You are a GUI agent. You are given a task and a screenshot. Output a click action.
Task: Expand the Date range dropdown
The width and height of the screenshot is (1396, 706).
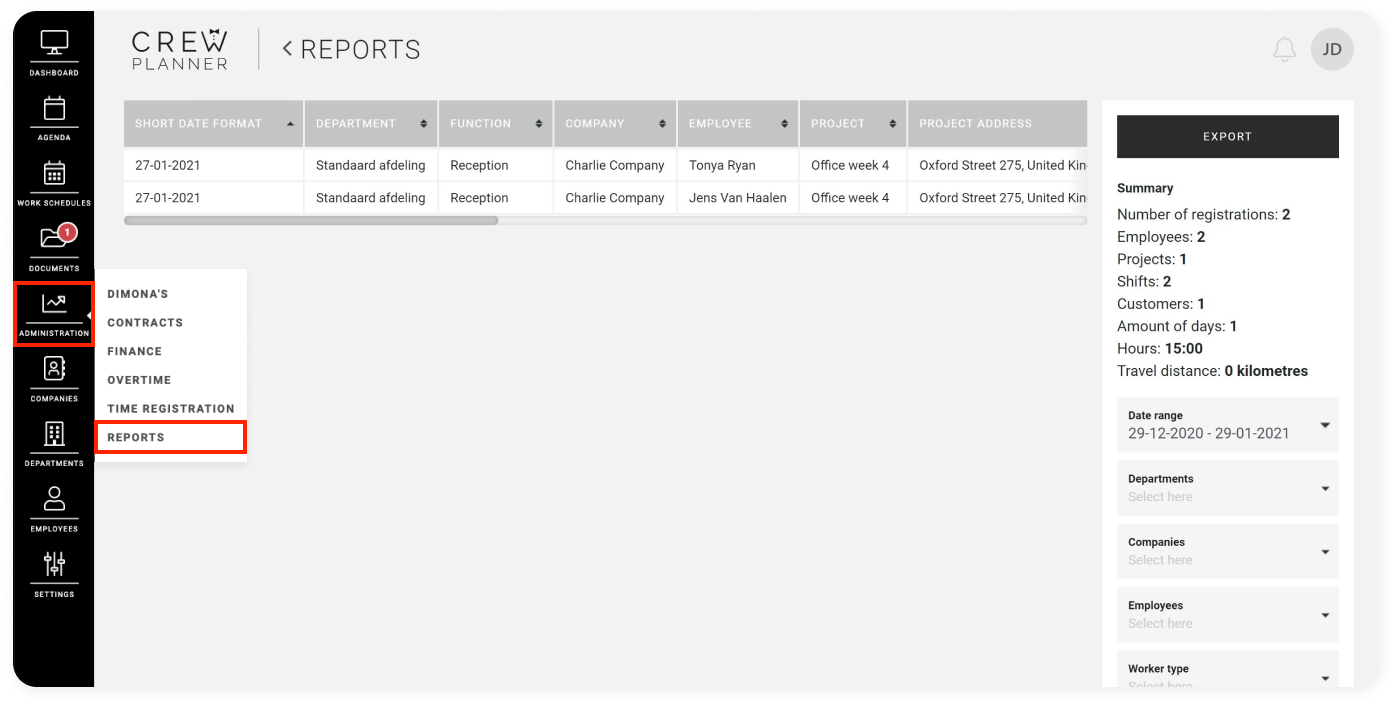pyautogui.click(x=1227, y=425)
